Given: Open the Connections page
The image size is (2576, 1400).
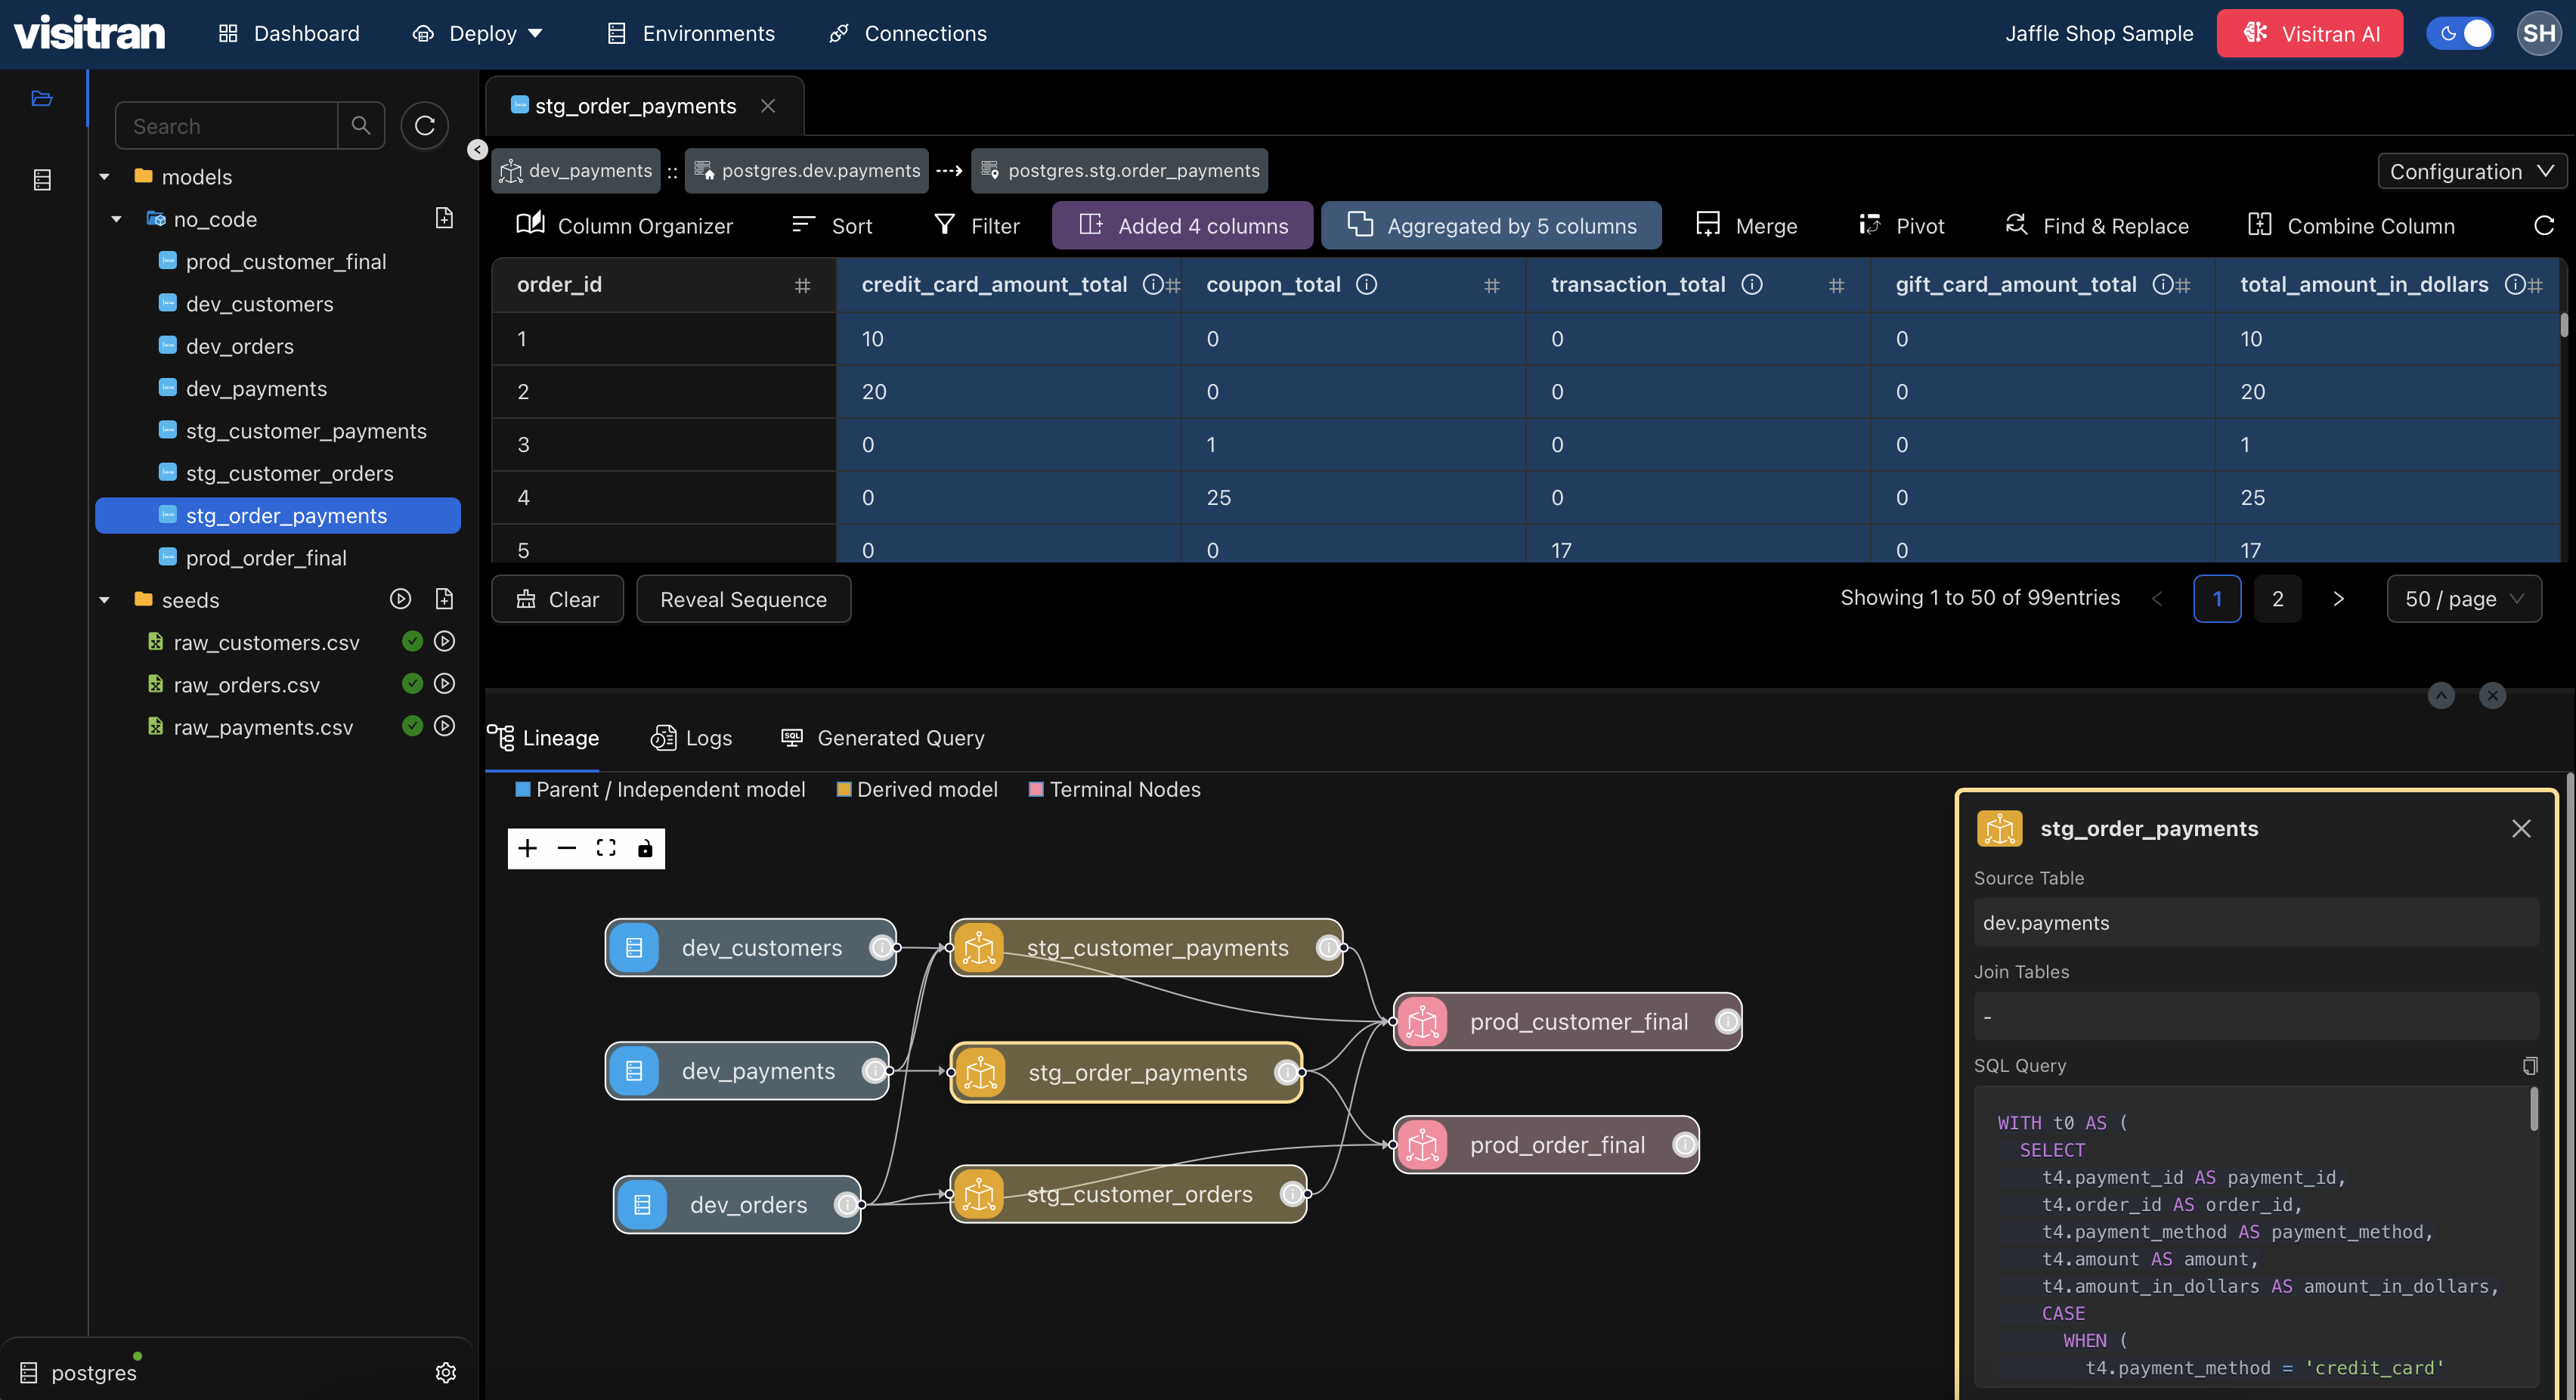Looking at the screenshot, I should coord(908,33).
